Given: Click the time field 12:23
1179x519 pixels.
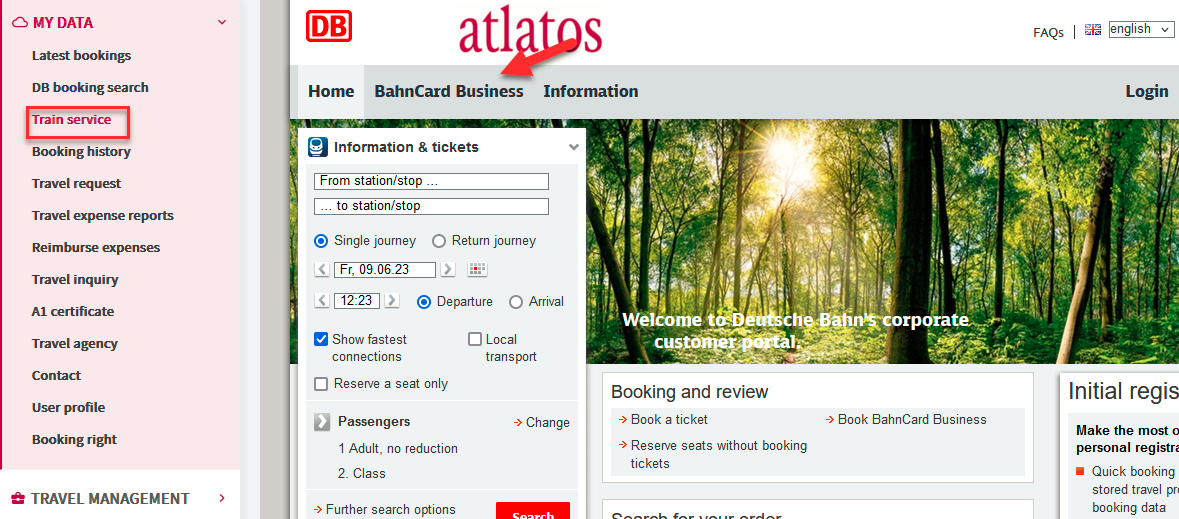Looking at the screenshot, I should (x=357, y=301).
